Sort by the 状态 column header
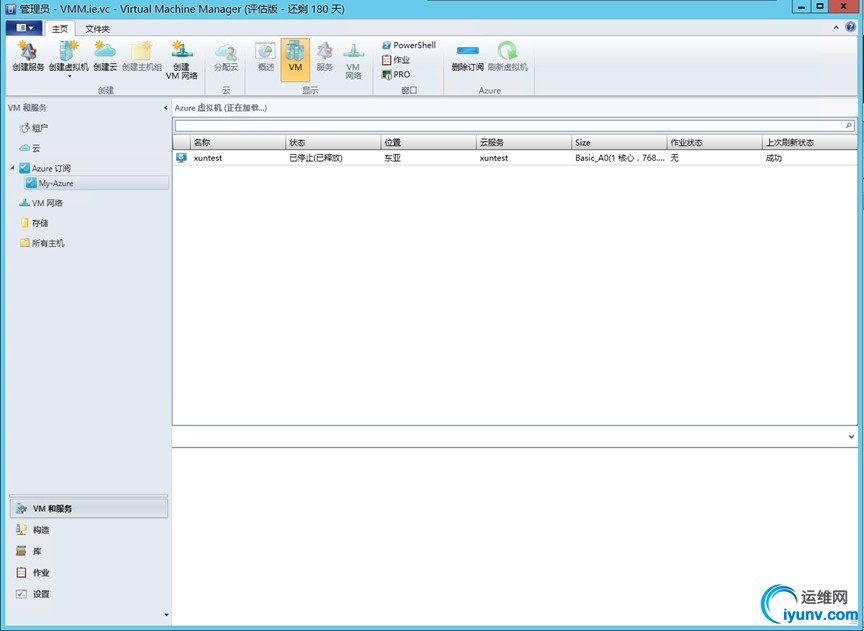Viewport: 864px width, 631px height. coord(332,143)
